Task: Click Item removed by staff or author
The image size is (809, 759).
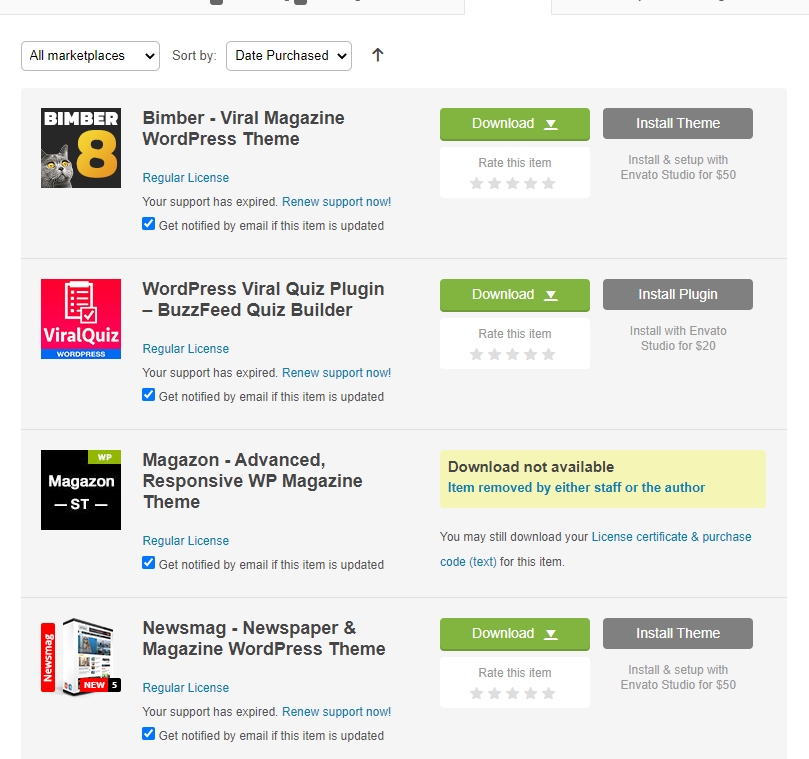Action: [x=576, y=488]
